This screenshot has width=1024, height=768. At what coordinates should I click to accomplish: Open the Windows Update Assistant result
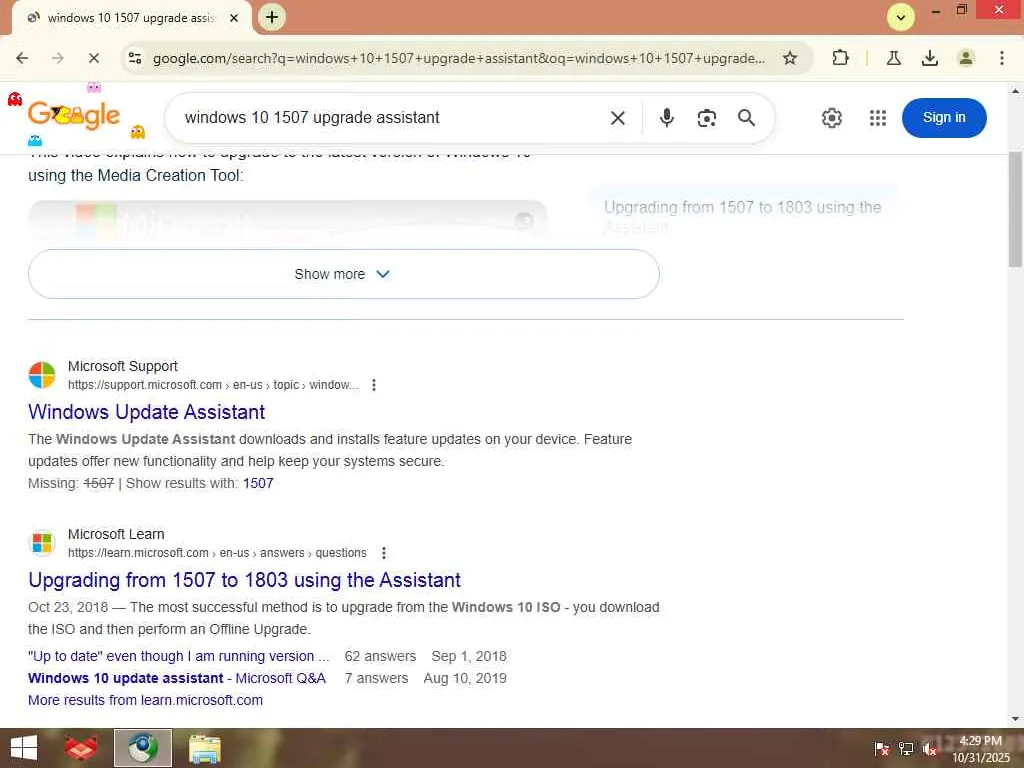(146, 412)
